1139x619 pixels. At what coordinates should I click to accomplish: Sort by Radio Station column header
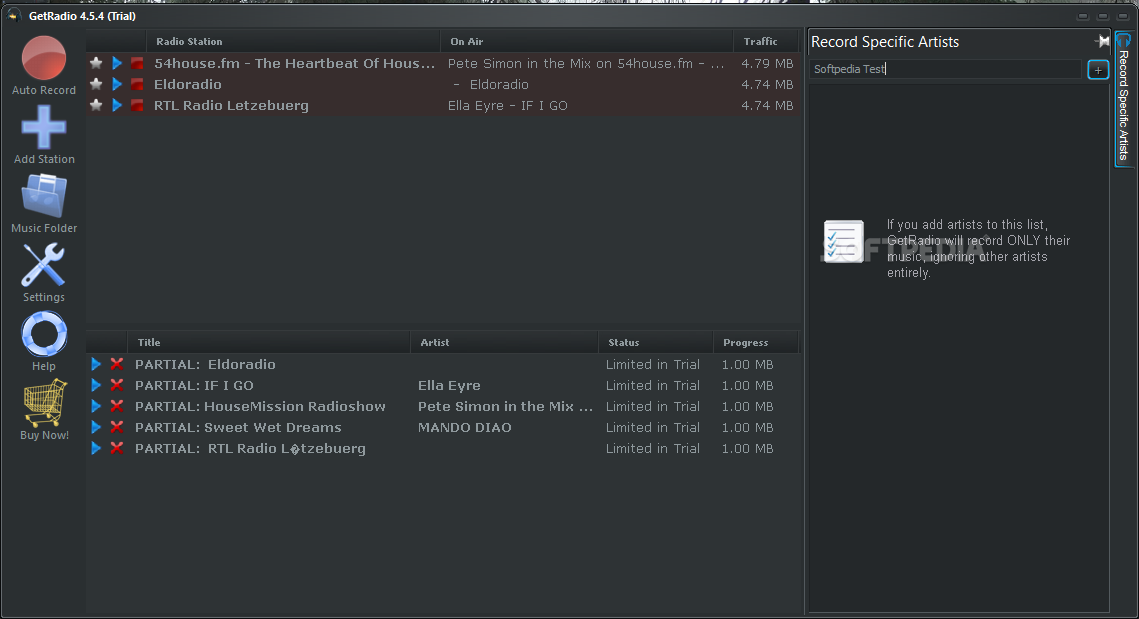[x=293, y=41]
